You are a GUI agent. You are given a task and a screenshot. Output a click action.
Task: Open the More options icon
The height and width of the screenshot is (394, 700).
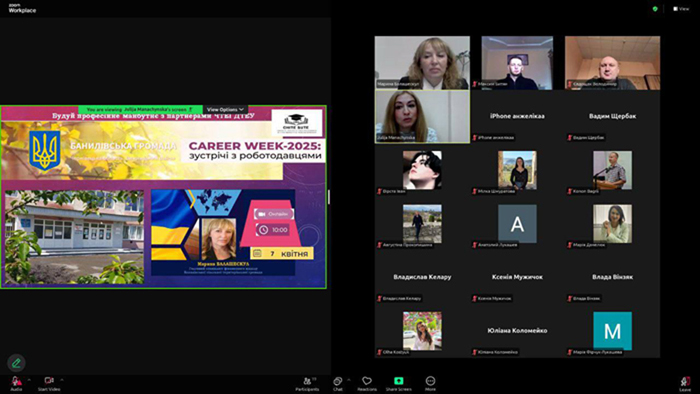point(430,381)
